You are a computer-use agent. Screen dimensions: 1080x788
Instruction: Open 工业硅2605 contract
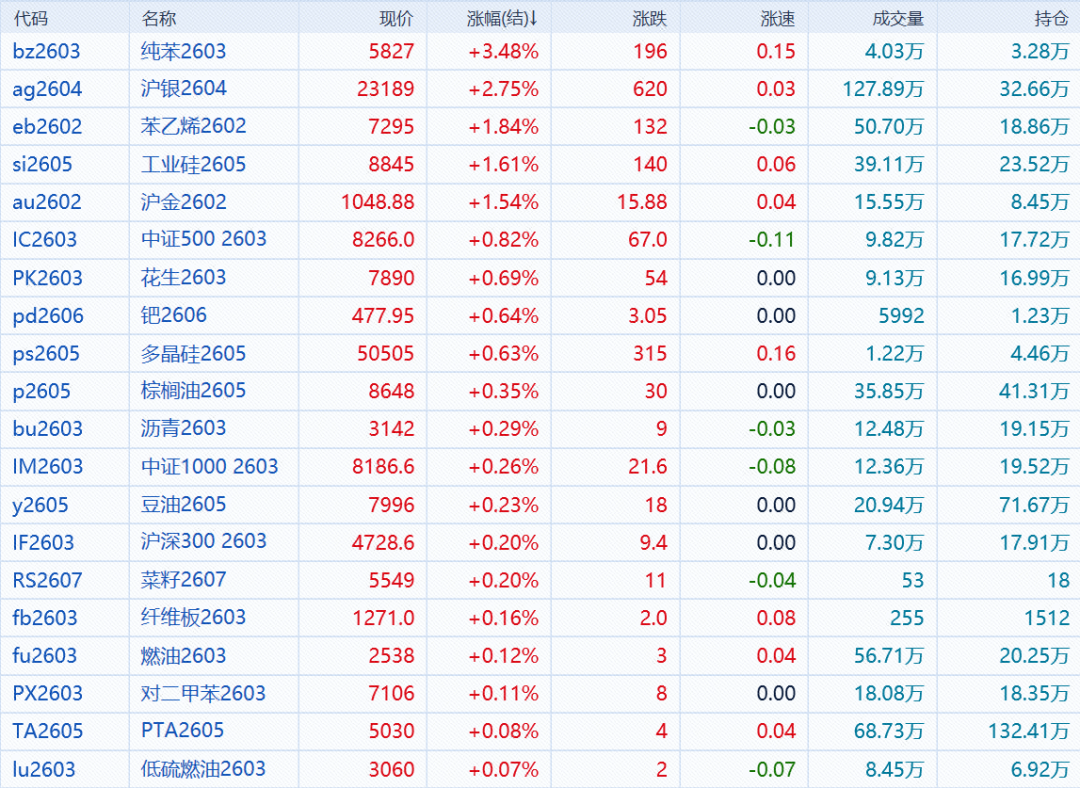click(193, 164)
